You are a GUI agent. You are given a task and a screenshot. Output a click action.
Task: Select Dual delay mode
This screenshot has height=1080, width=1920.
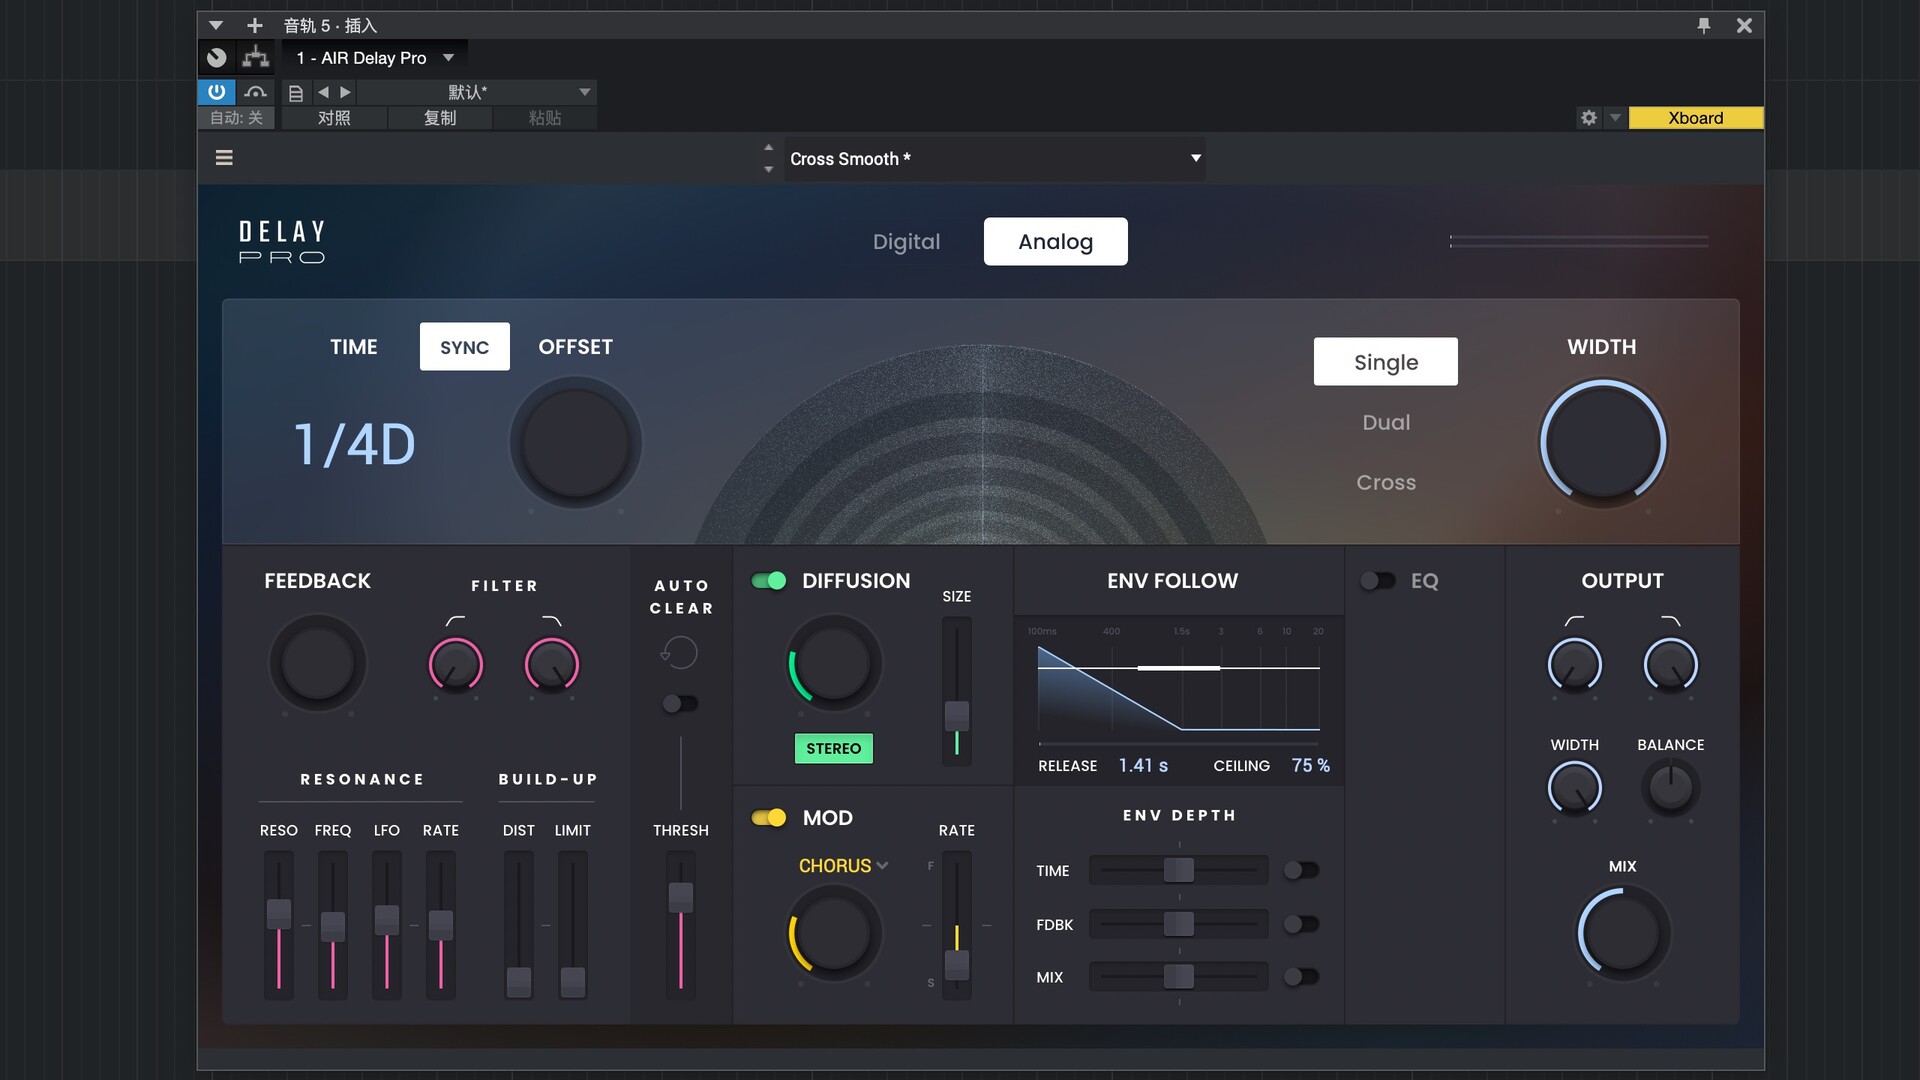click(x=1385, y=423)
